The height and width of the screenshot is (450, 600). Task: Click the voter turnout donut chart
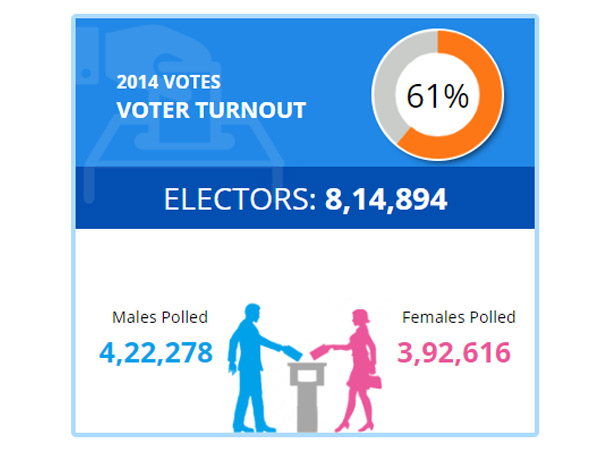point(437,96)
